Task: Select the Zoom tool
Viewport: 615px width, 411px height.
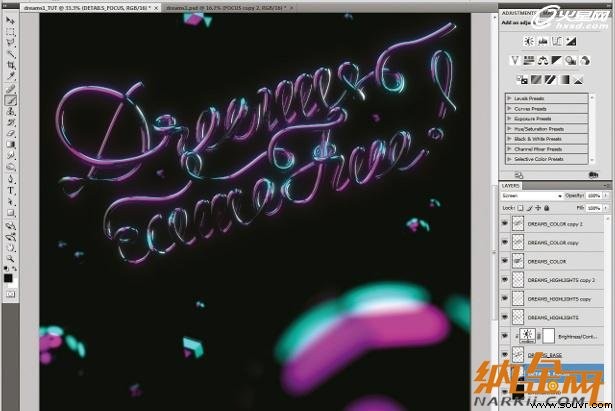Action: coord(11,258)
